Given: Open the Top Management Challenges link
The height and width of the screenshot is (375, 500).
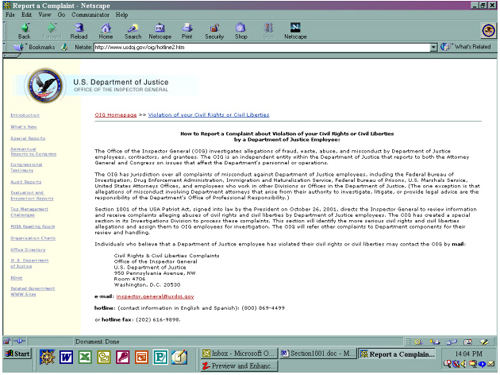Looking at the screenshot, I should (x=29, y=212).
